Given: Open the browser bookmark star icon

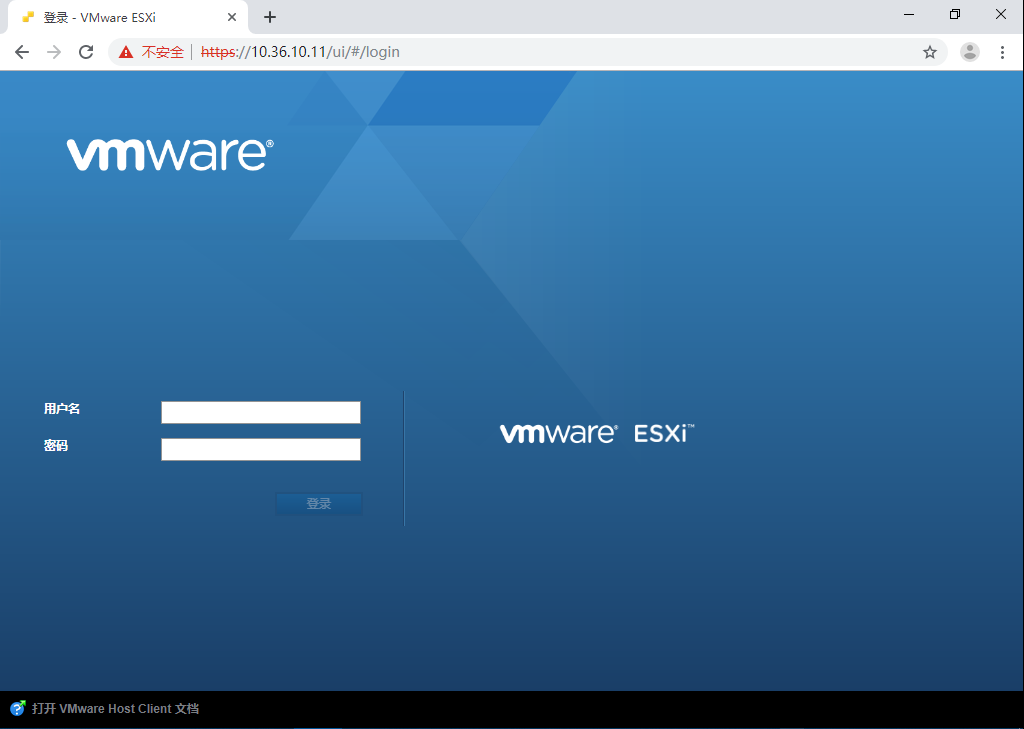Looking at the screenshot, I should pyautogui.click(x=929, y=51).
